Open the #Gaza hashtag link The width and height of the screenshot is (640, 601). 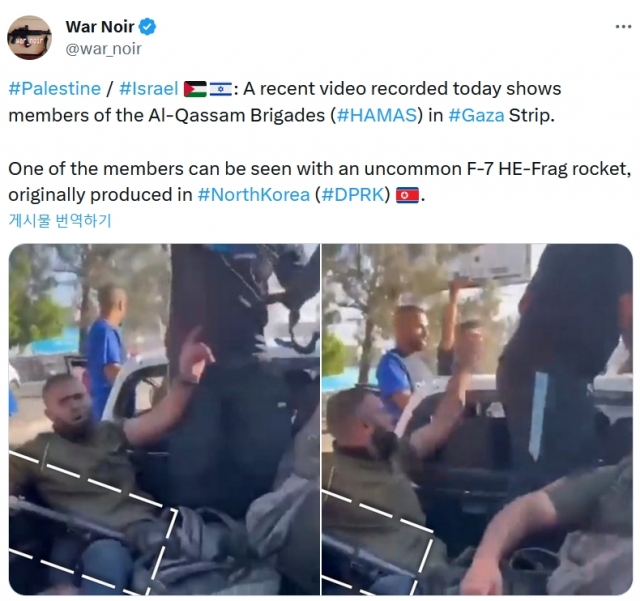tap(476, 116)
